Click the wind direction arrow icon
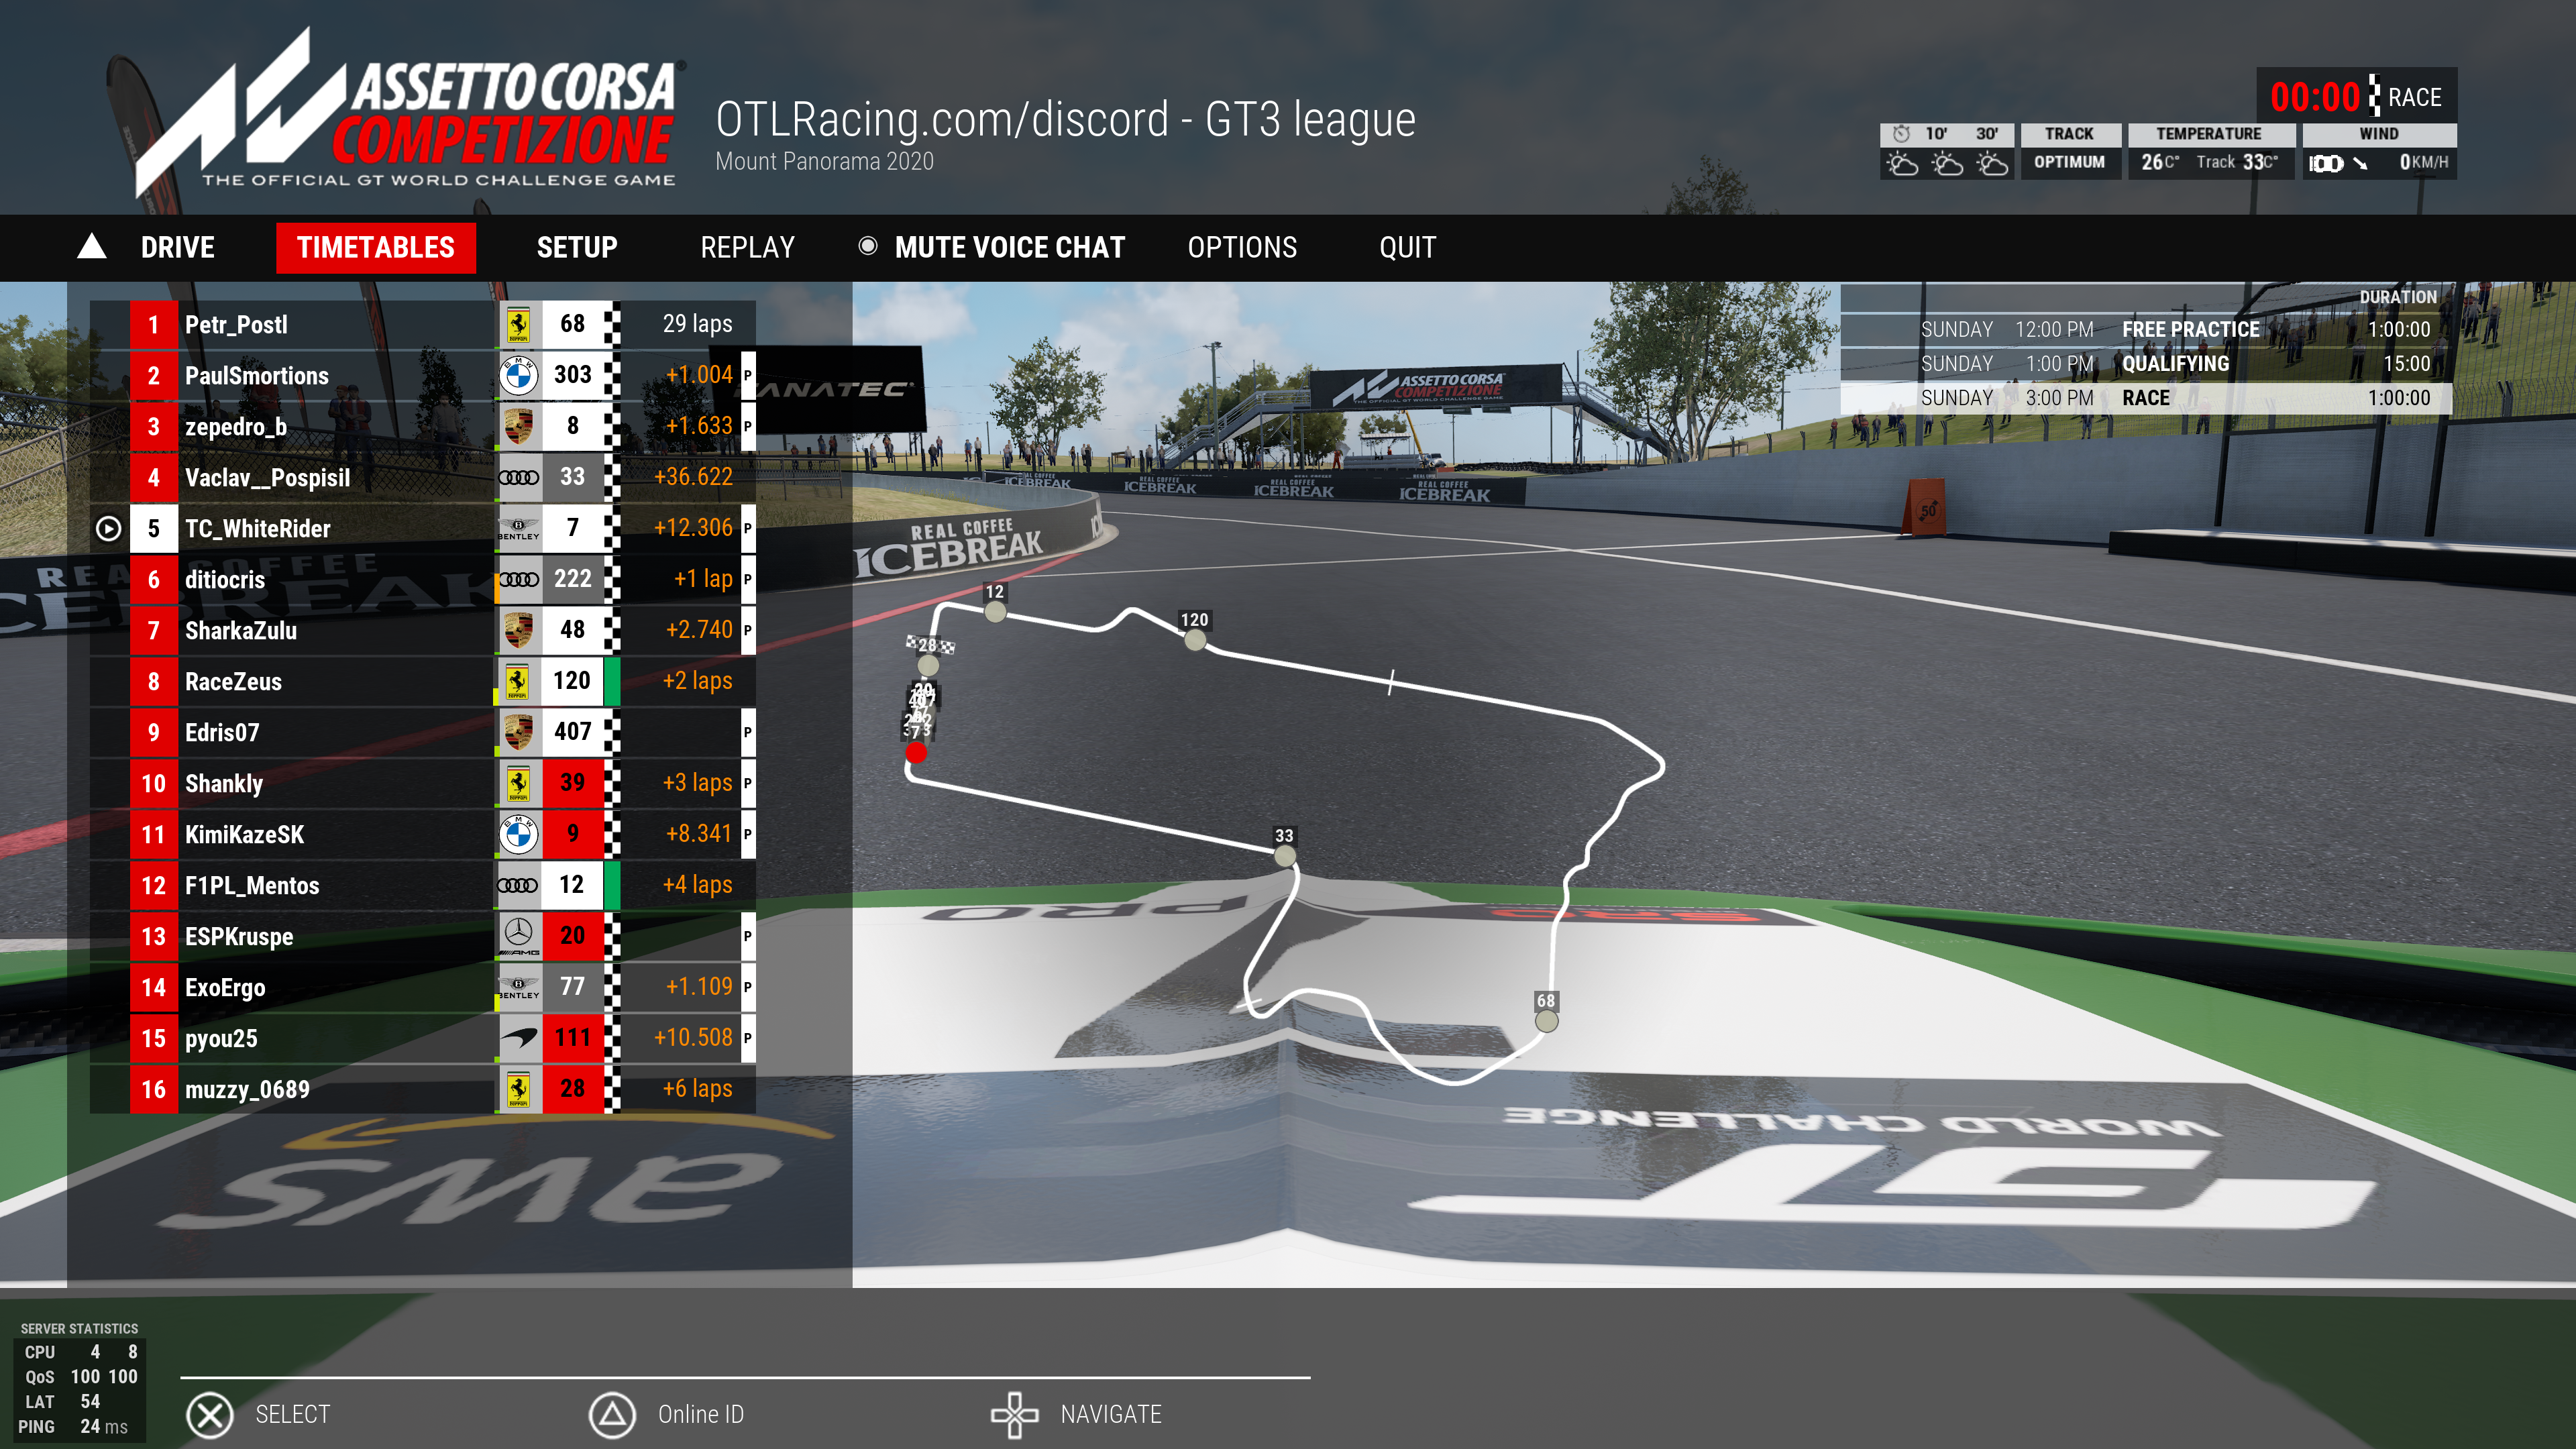This screenshot has width=2576, height=1449. click(2360, 163)
